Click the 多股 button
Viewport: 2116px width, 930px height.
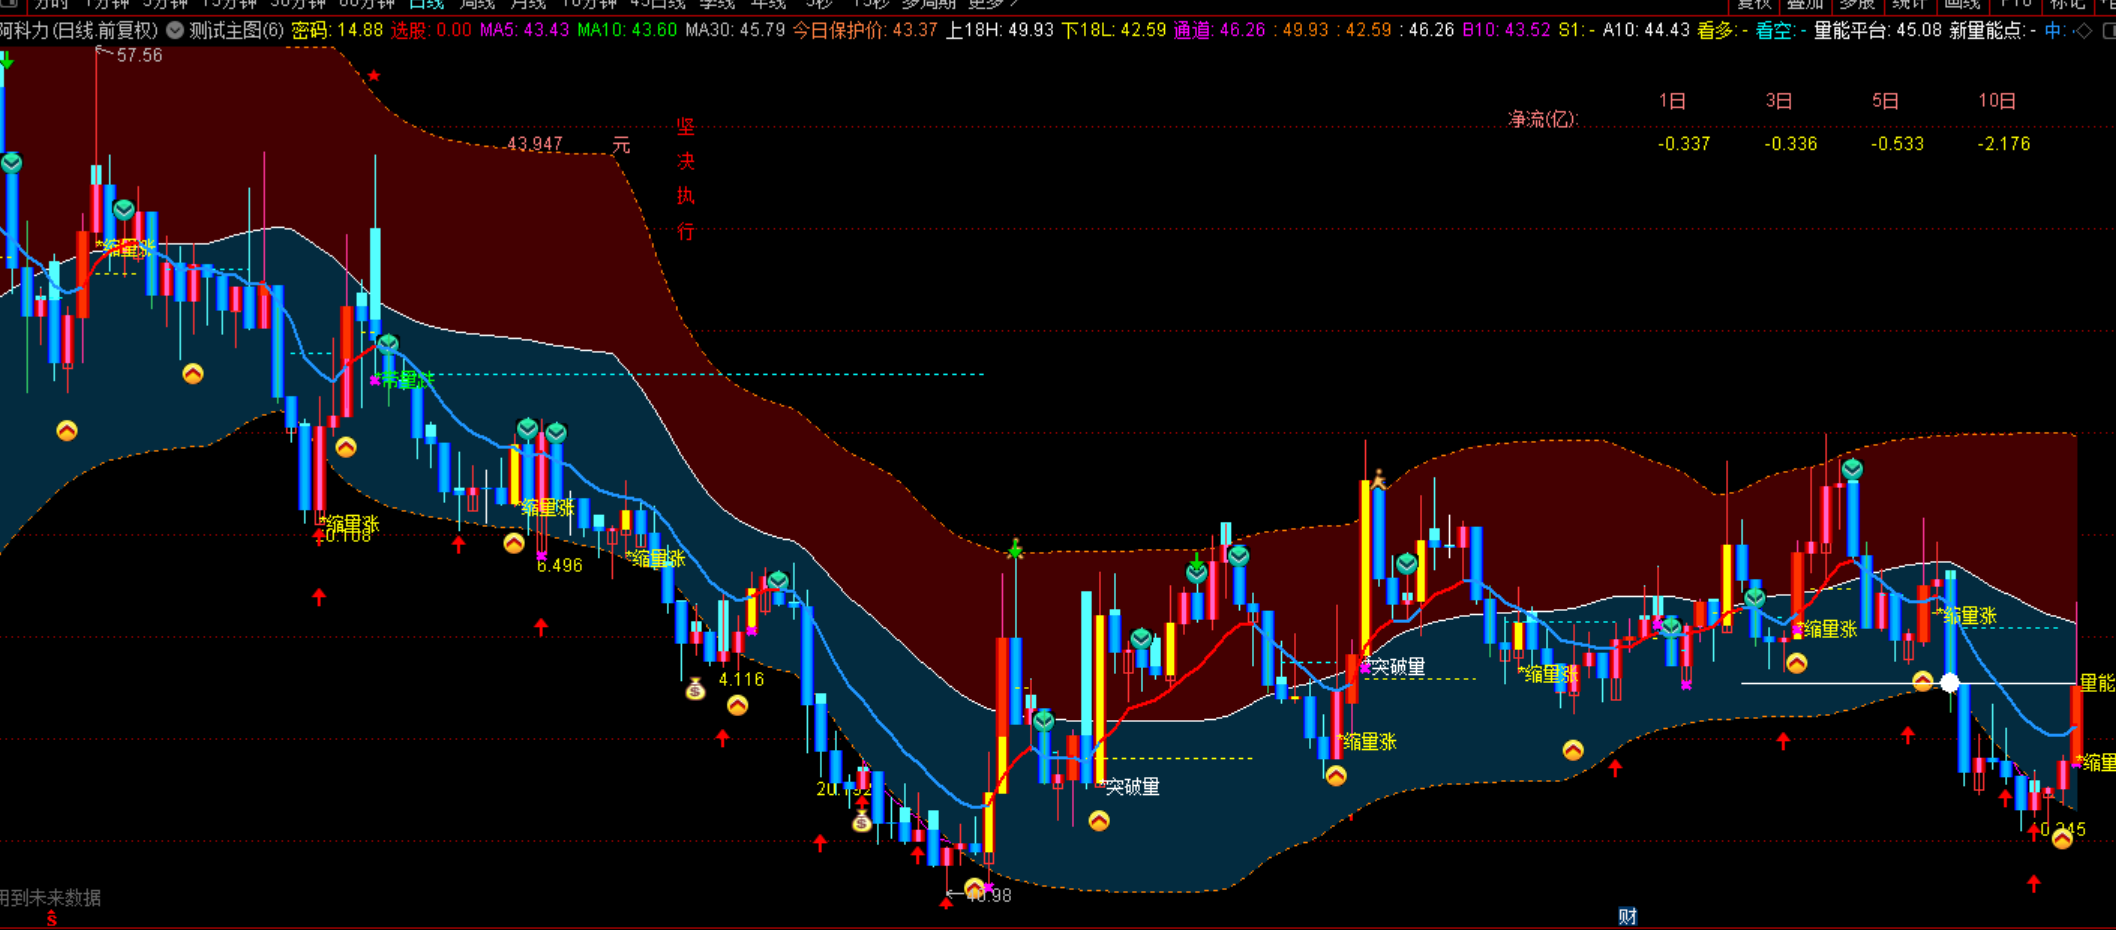point(1857,5)
